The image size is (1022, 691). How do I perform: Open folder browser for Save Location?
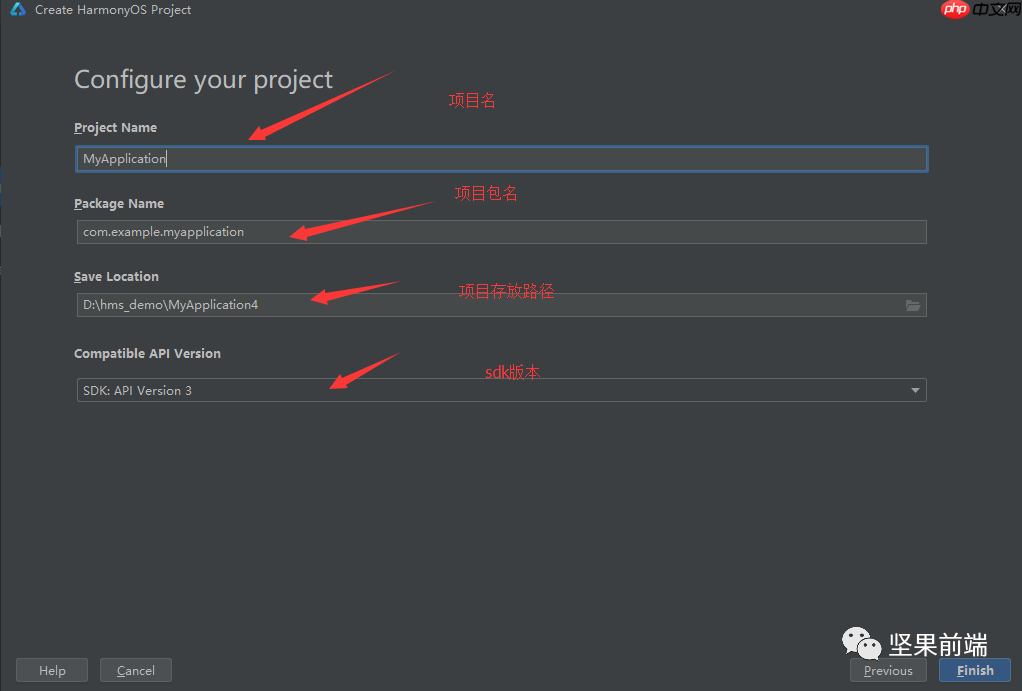[912, 305]
